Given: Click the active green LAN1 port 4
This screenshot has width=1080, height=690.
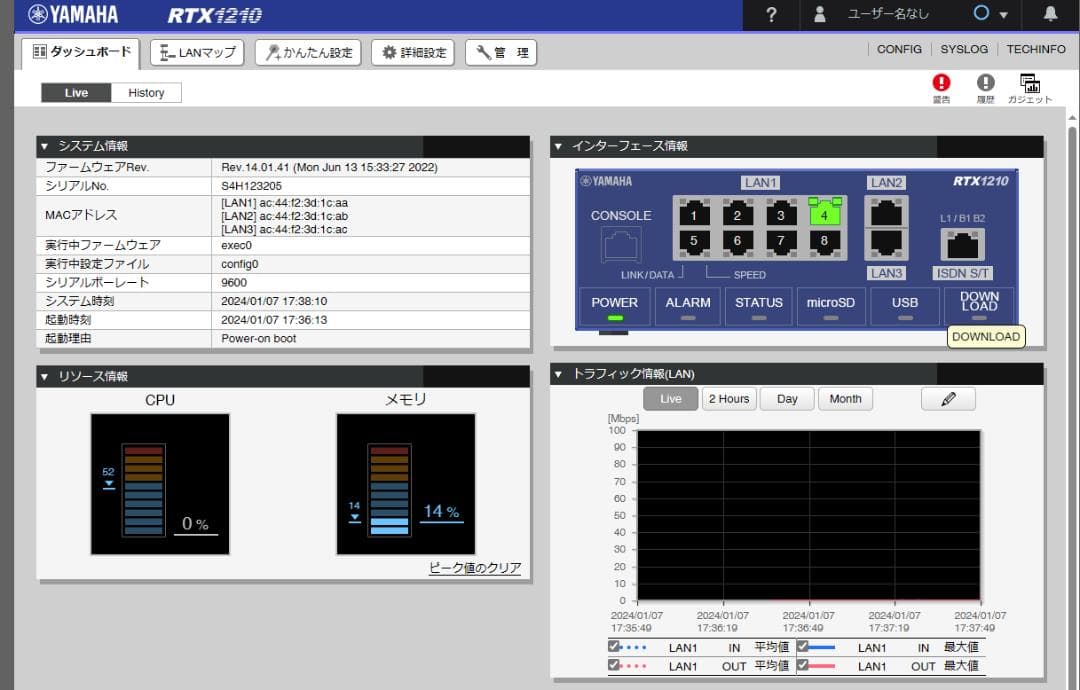Looking at the screenshot, I should click(824, 213).
